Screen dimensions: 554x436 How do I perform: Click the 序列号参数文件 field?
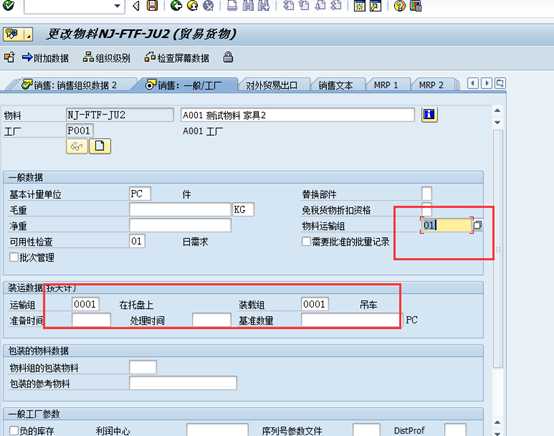click(366, 430)
